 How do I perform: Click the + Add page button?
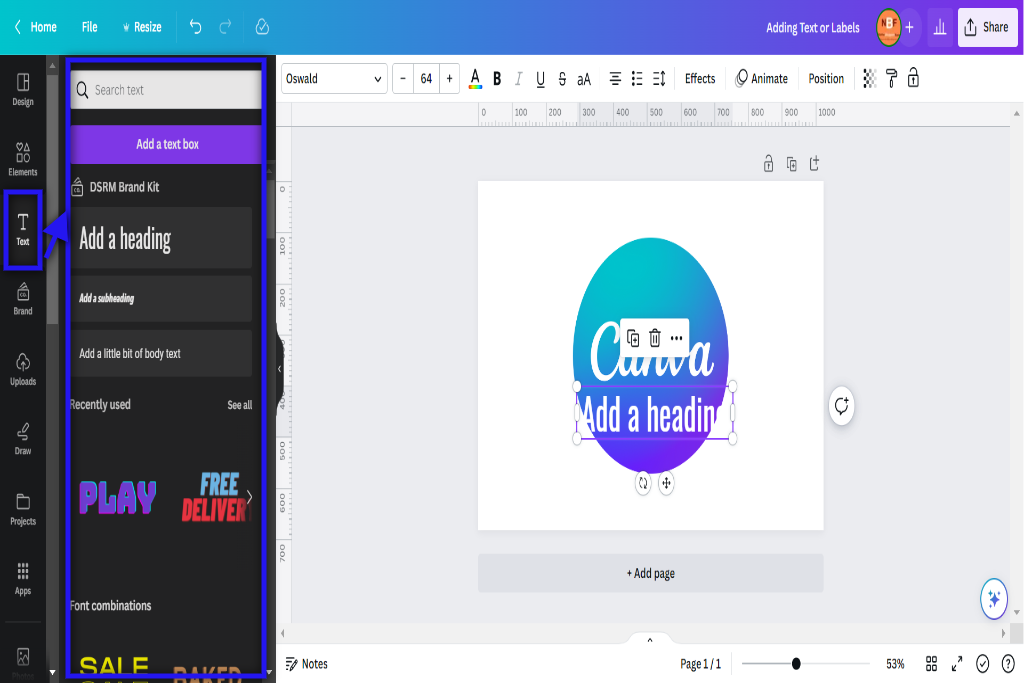[650, 573]
